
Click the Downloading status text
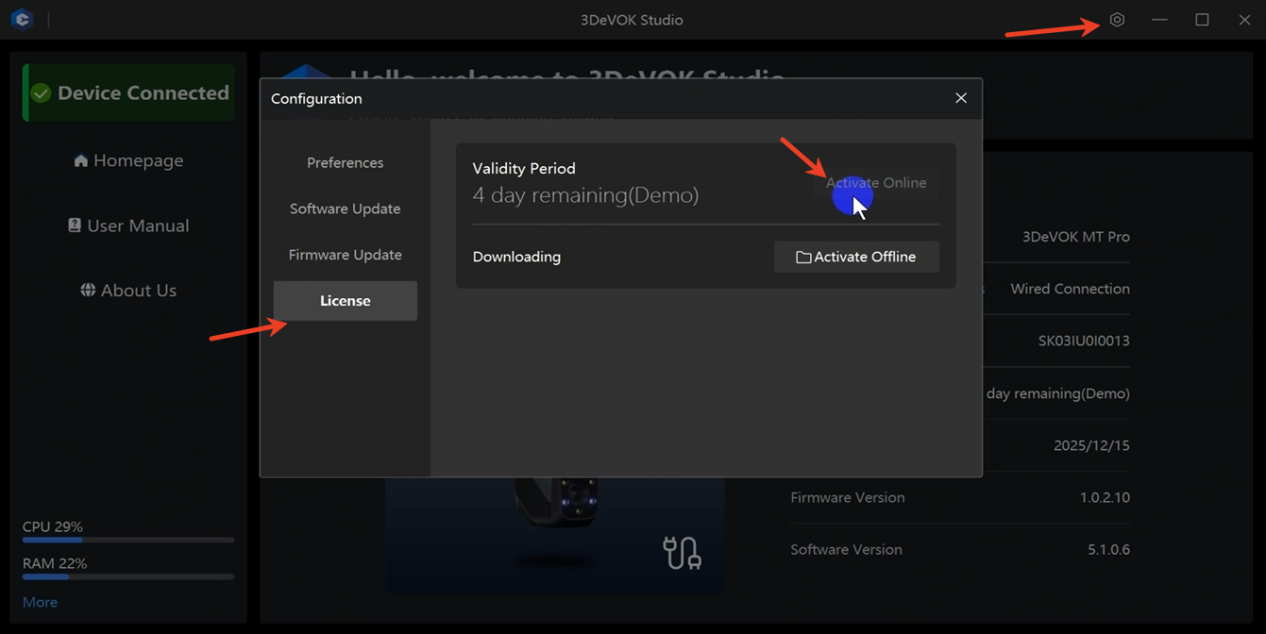coord(516,257)
